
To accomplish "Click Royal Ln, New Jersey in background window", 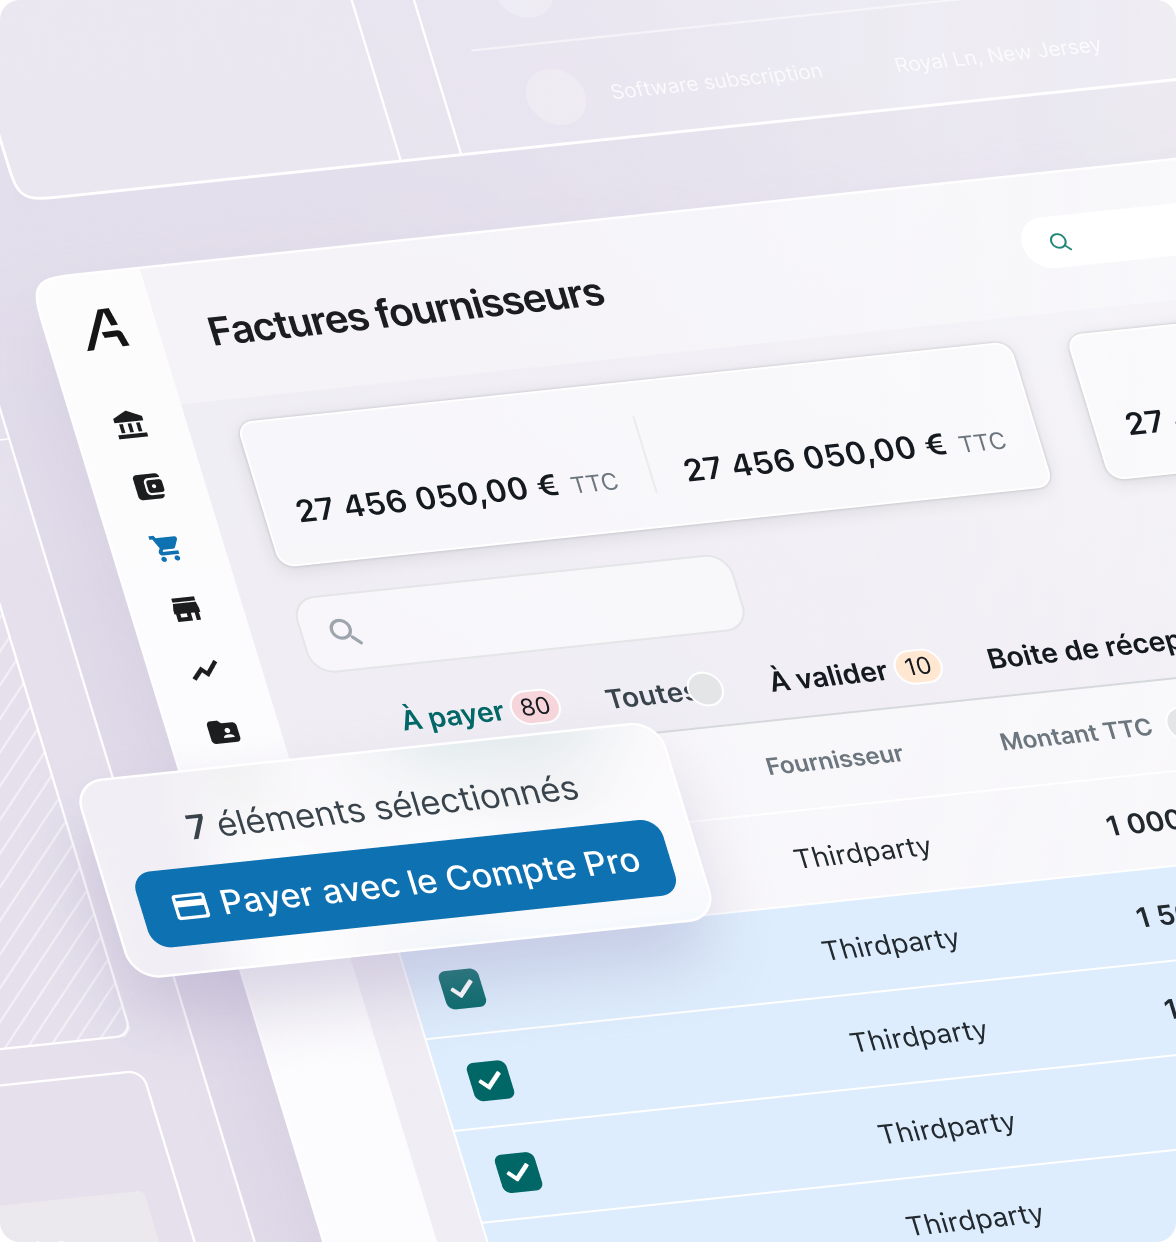I will pos(997,55).
